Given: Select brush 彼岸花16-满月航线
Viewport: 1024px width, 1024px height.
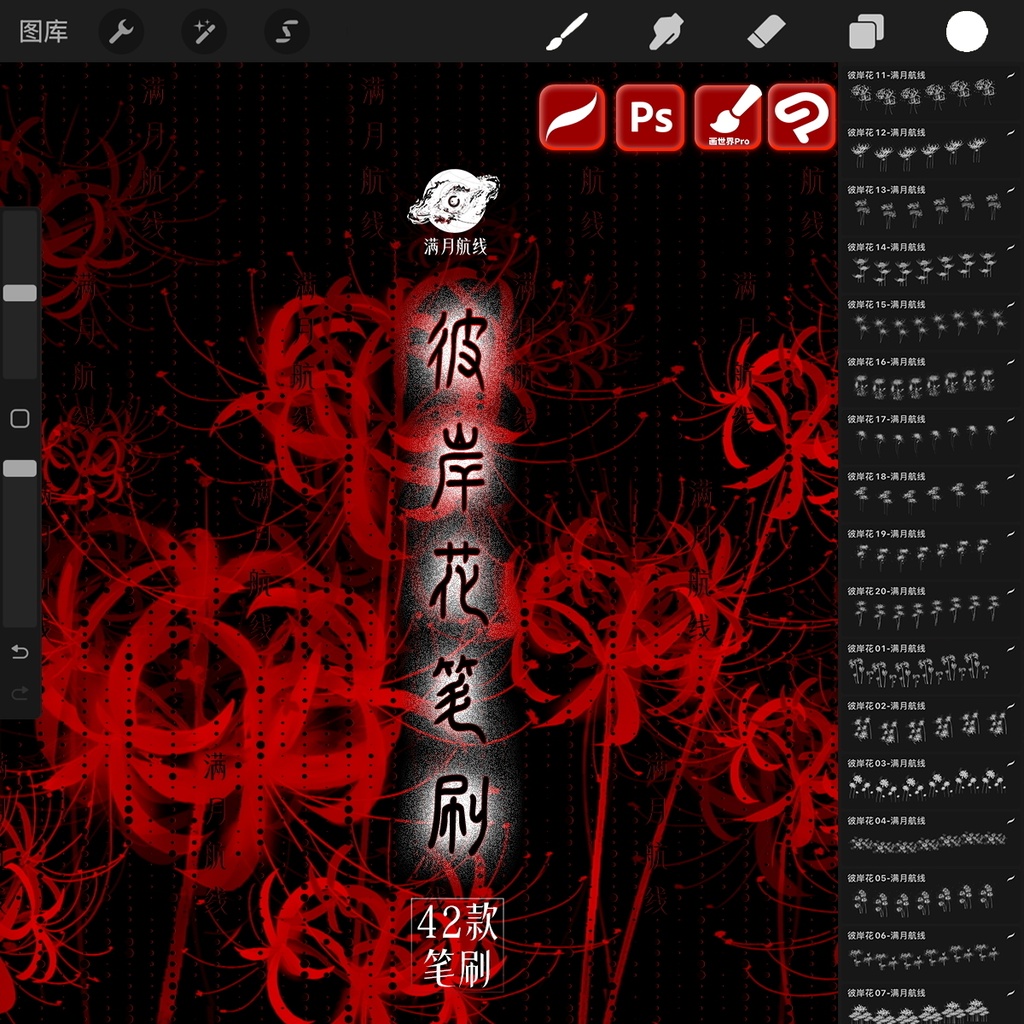Looking at the screenshot, I should tap(931, 379).
